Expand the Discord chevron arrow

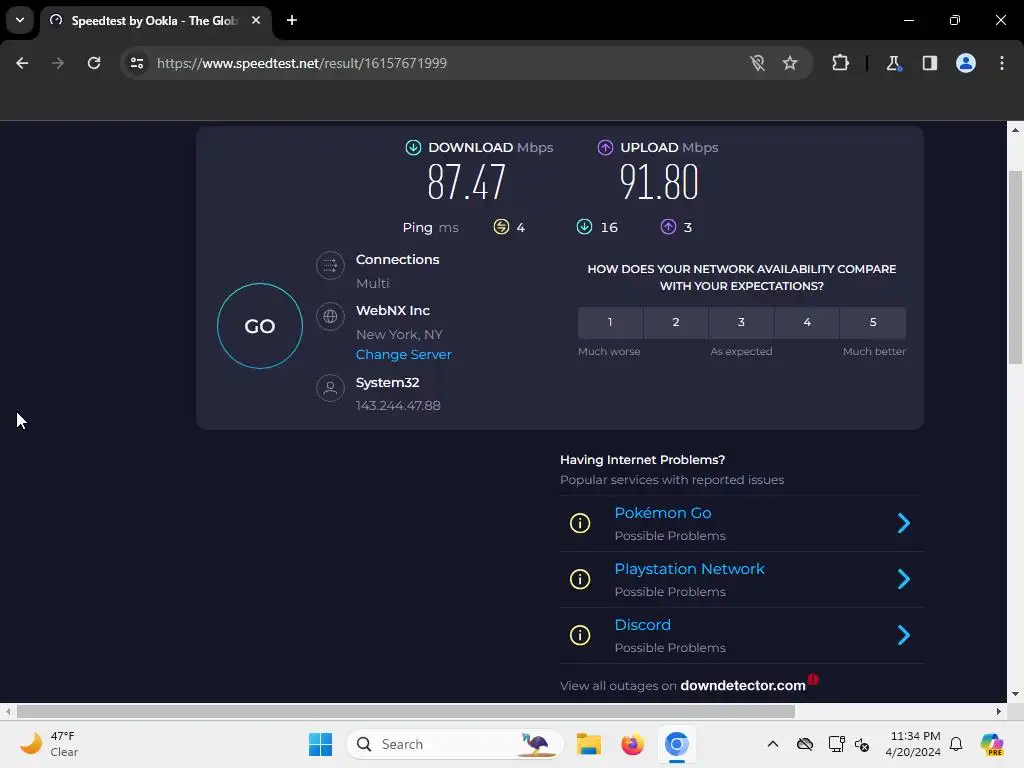(x=904, y=635)
